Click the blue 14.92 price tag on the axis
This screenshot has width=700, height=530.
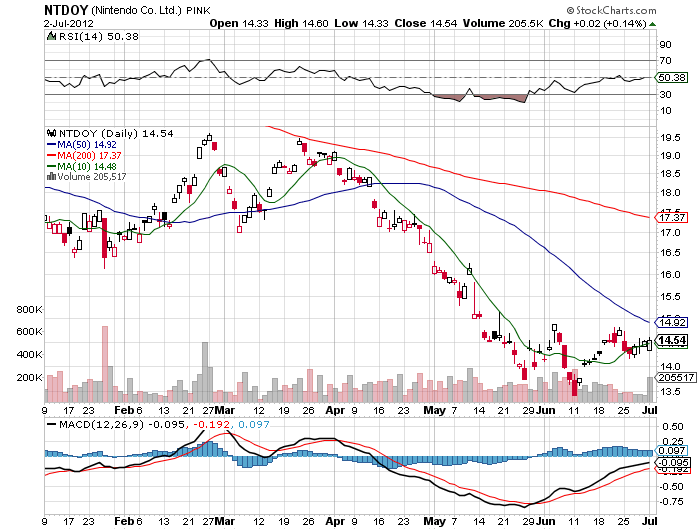click(x=671, y=322)
